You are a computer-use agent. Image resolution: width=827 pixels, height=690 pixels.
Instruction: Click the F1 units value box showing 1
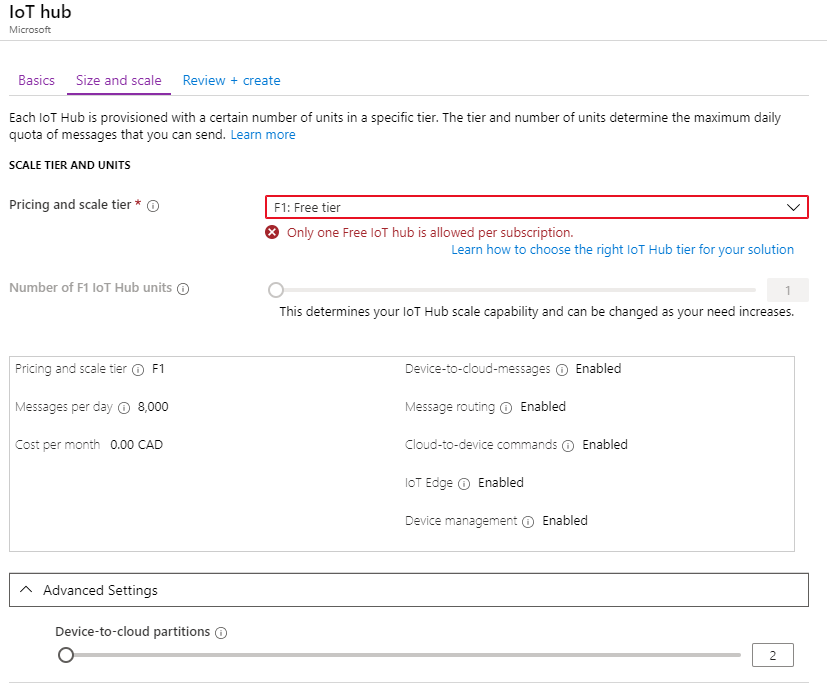click(787, 290)
